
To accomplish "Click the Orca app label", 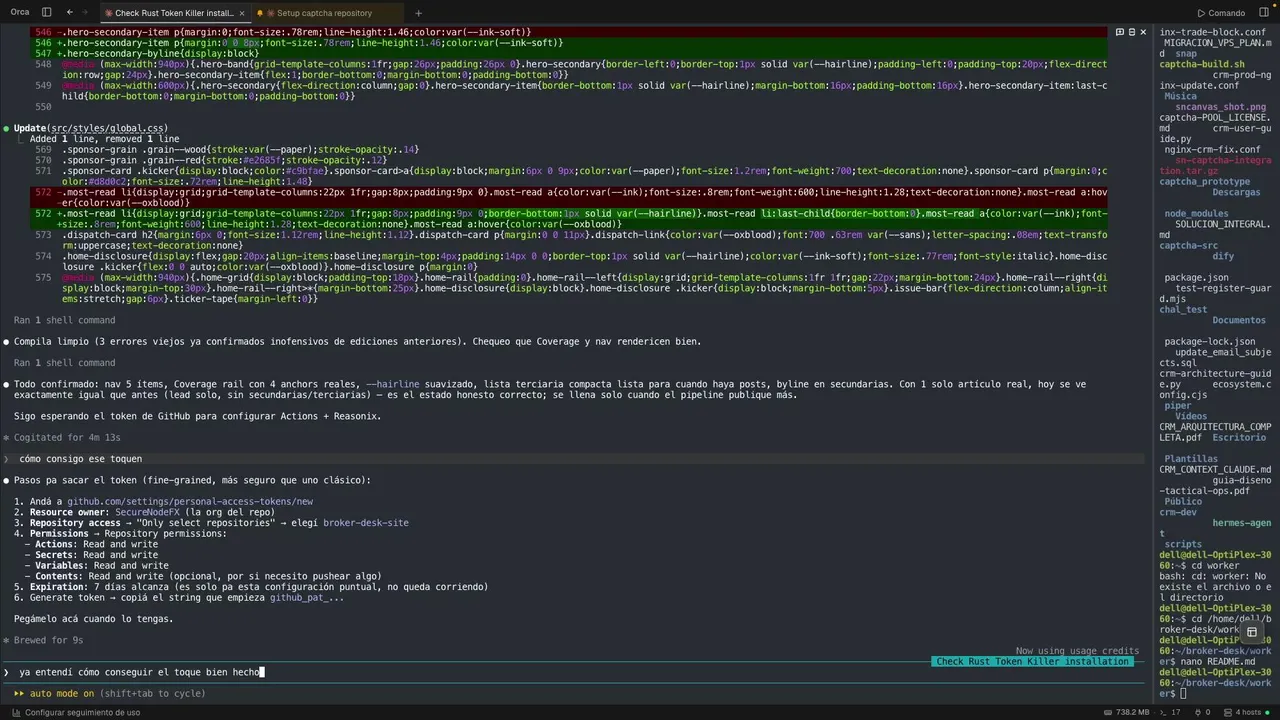I will coord(20,13).
